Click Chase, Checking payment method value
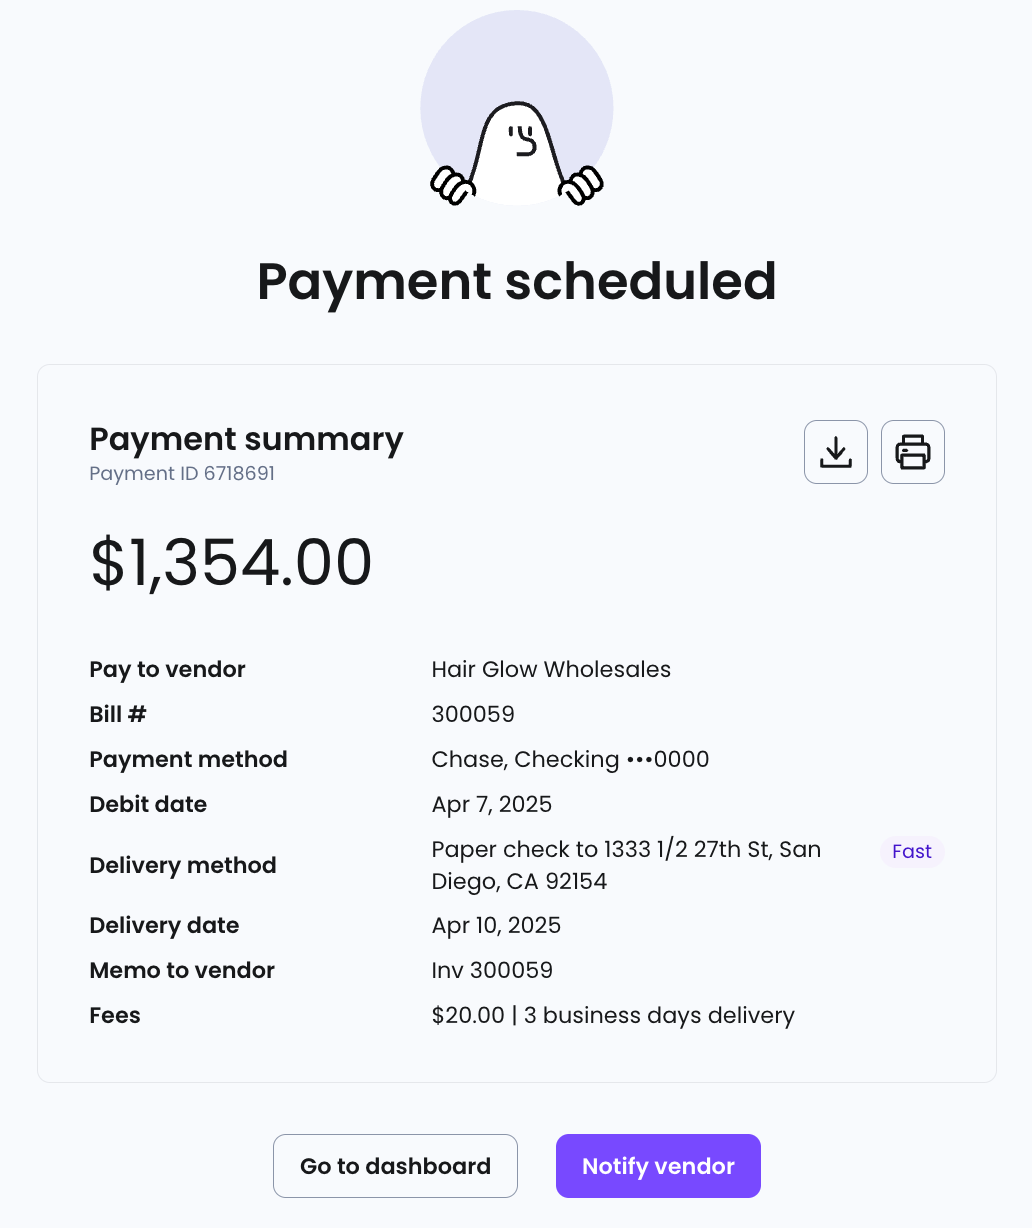The image size is (1032, 1228). pos(570,759)
